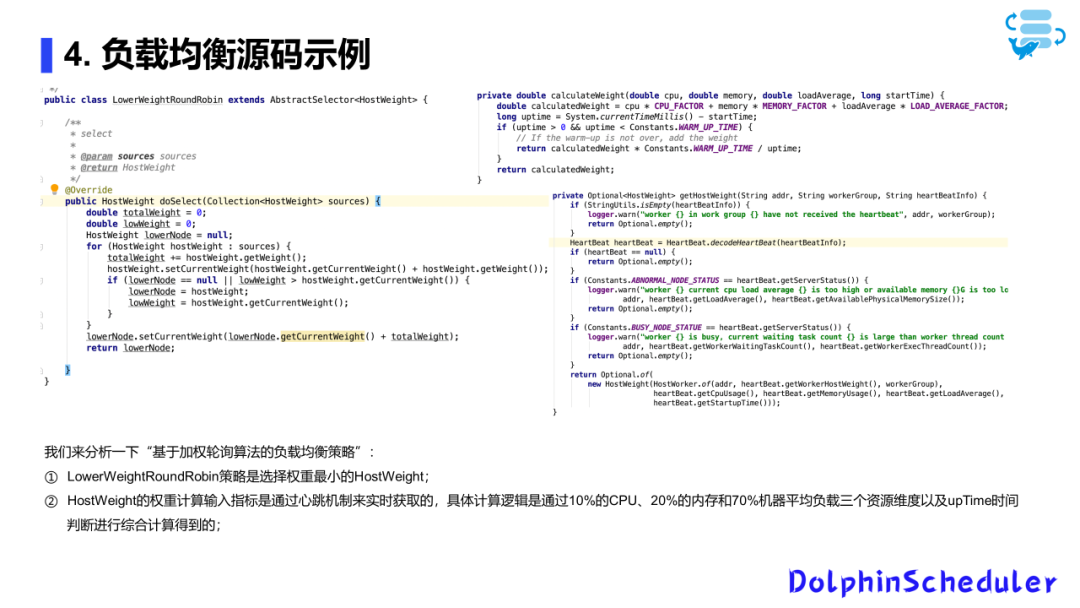Click the 'if (uptime > 0 && uptime' line

coord(625,127)
